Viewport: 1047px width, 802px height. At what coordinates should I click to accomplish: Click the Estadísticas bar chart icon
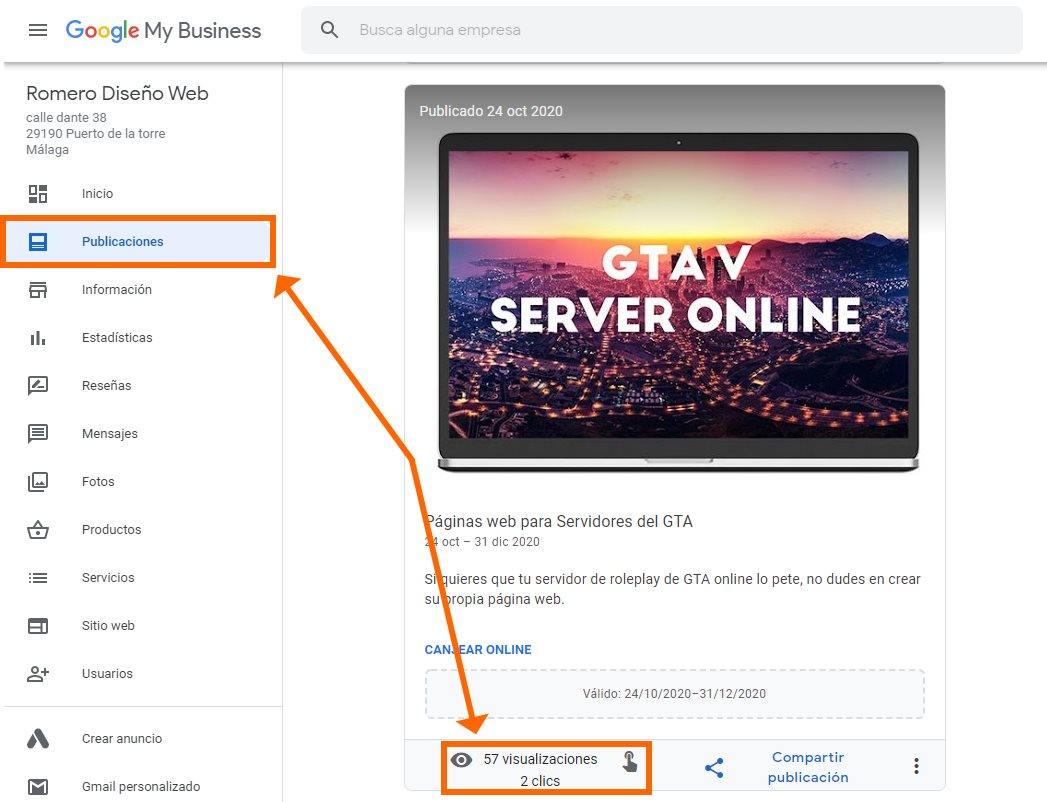(38, 338)
